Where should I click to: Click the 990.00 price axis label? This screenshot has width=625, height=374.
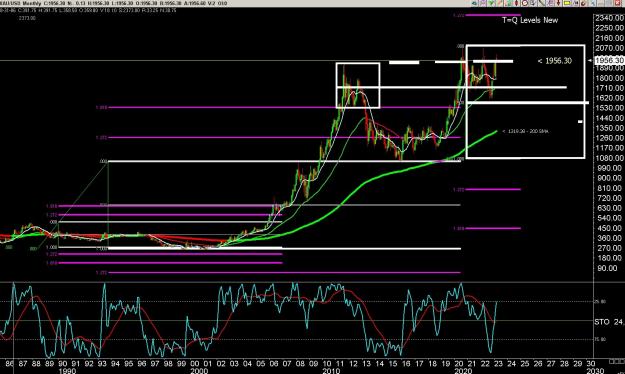pyautogui.click(x=610, y=168)
